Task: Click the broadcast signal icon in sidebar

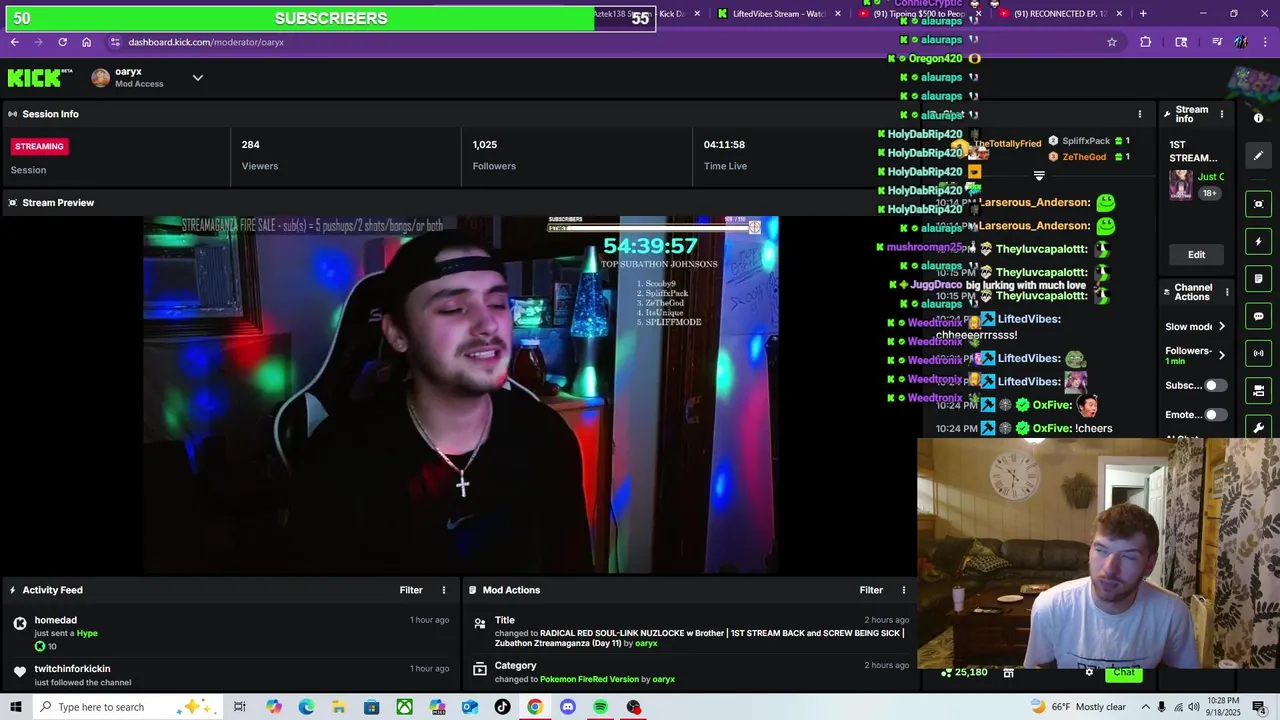Action: coord(1258,353)
